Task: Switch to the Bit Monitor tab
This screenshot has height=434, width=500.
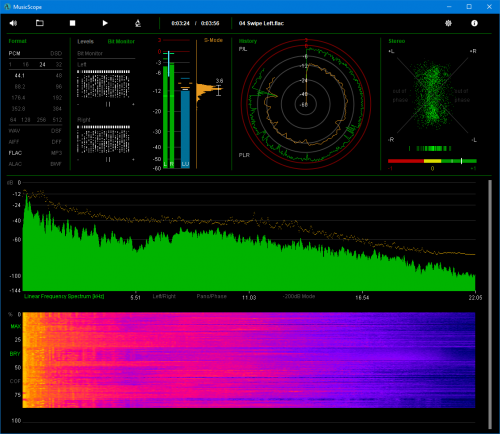Action: [121, 41]
